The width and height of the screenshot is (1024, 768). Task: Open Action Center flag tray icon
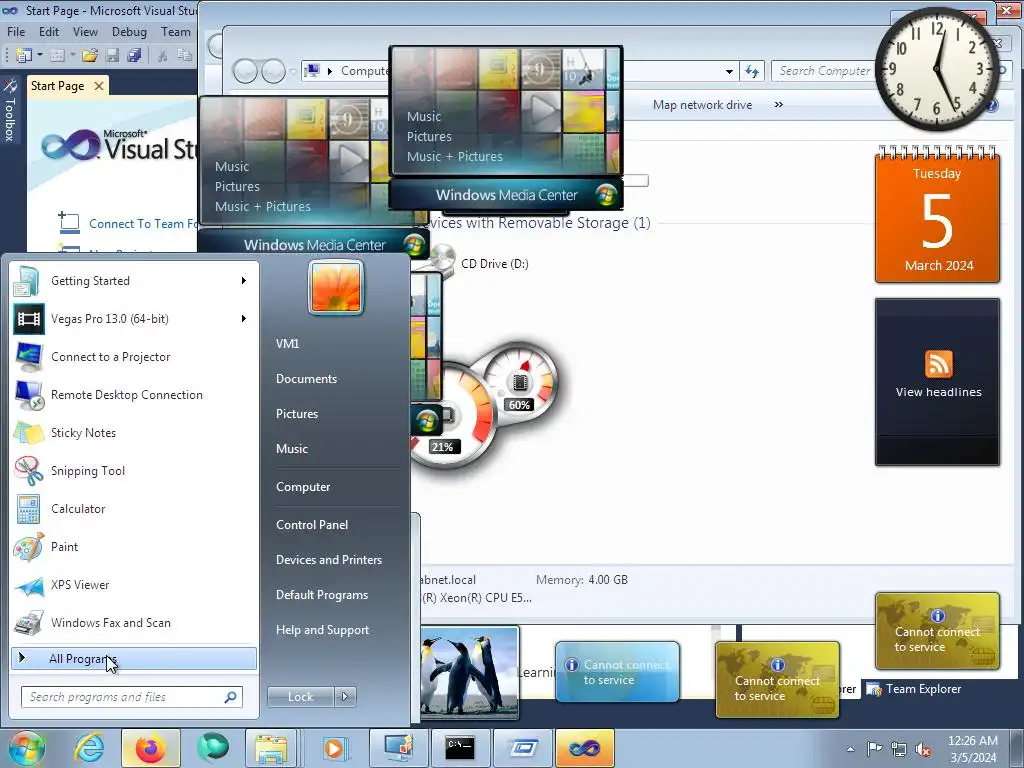coord(874,749)
